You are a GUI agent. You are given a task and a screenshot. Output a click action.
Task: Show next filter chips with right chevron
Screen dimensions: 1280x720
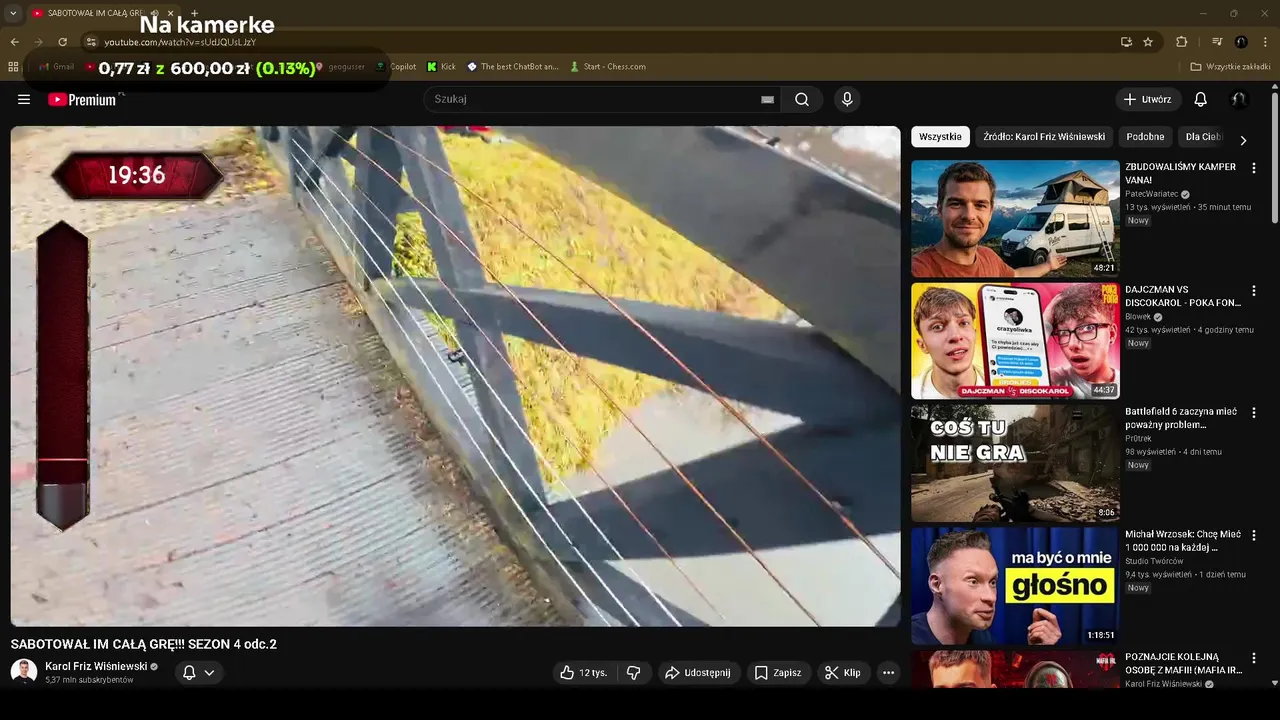[1243, 141]
